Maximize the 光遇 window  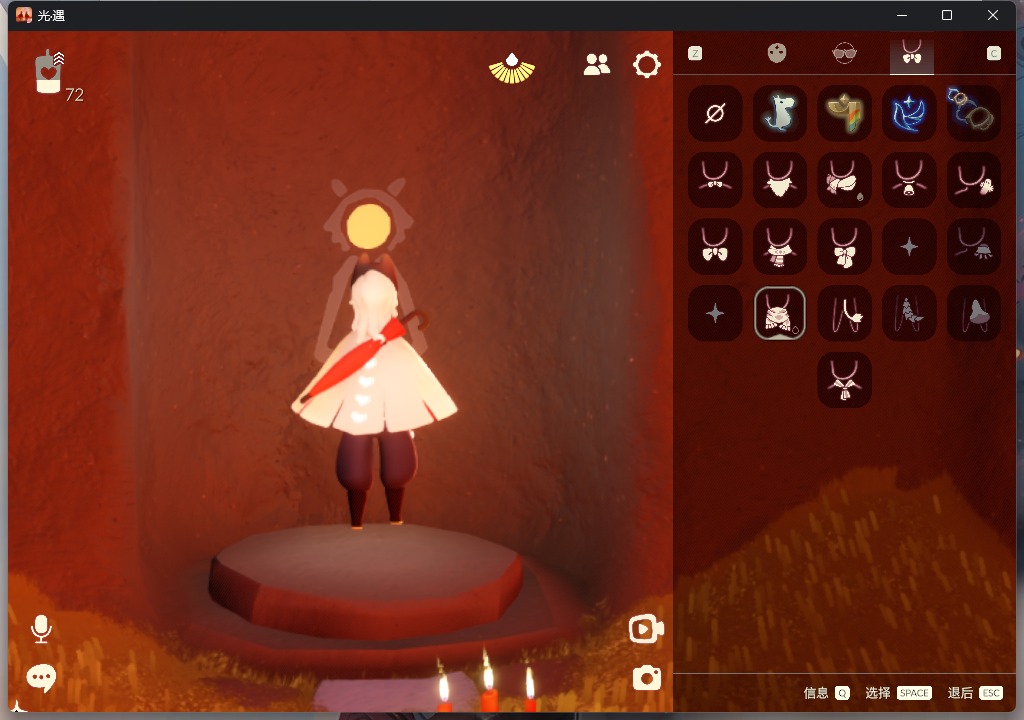(x=947, y=15)
